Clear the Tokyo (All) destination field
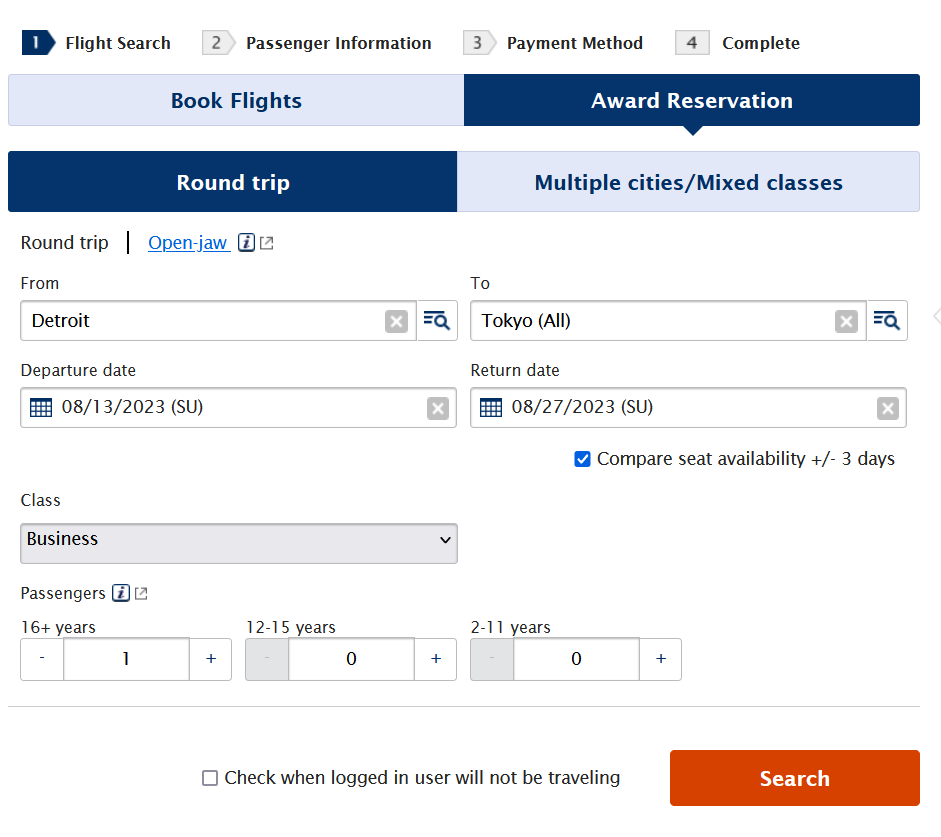Image resolution: width=941 pixels, height=837 pixels. point(846,321)
